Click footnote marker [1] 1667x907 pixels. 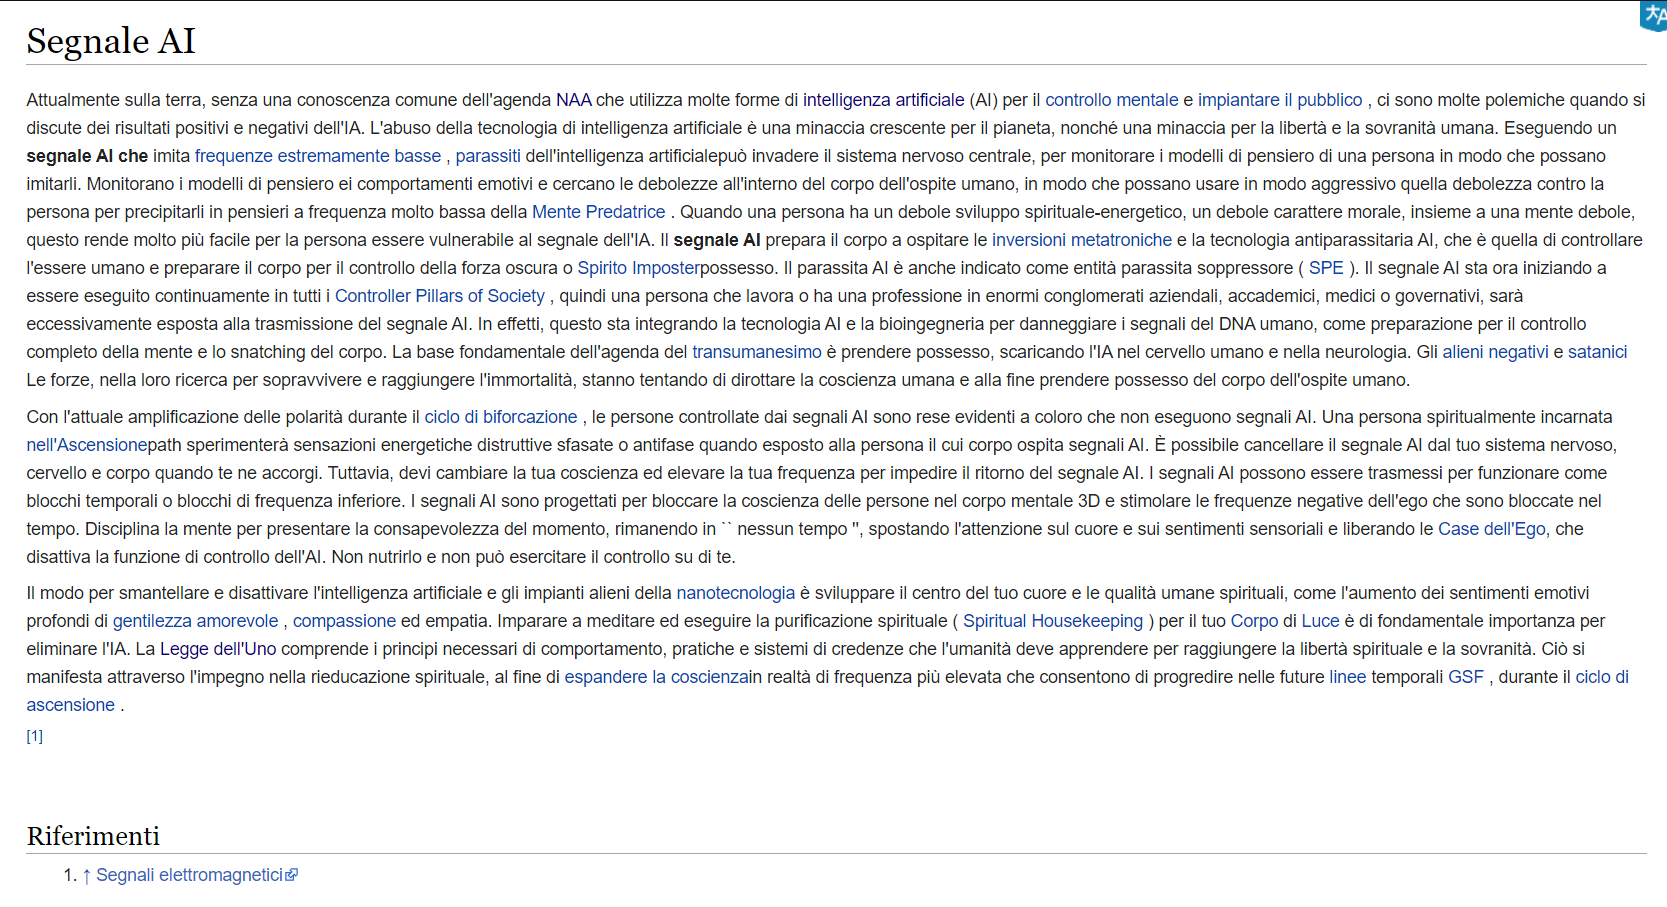click(35, 736)
